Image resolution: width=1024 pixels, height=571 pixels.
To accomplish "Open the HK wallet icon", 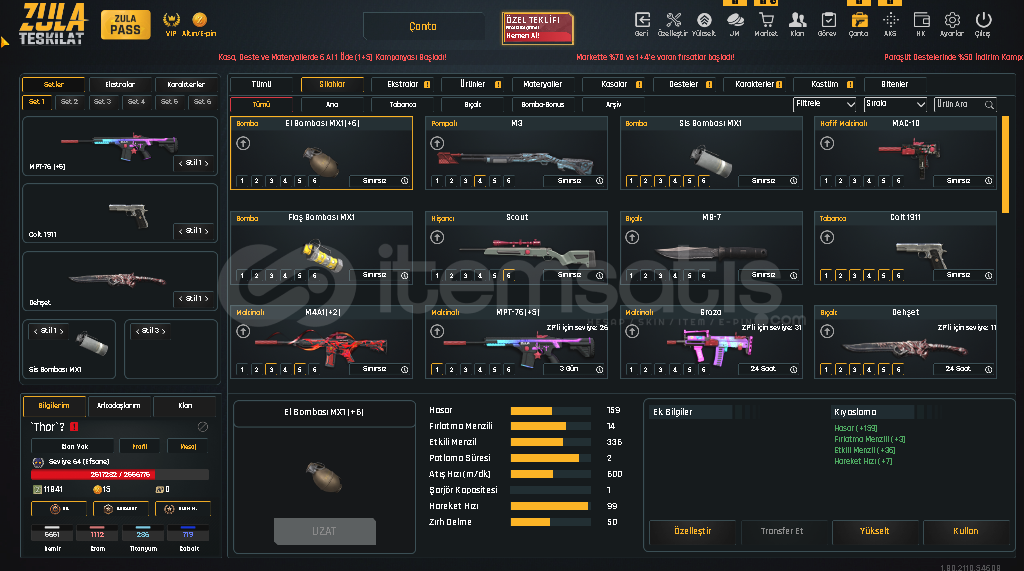I will click(x=921, y=20).
